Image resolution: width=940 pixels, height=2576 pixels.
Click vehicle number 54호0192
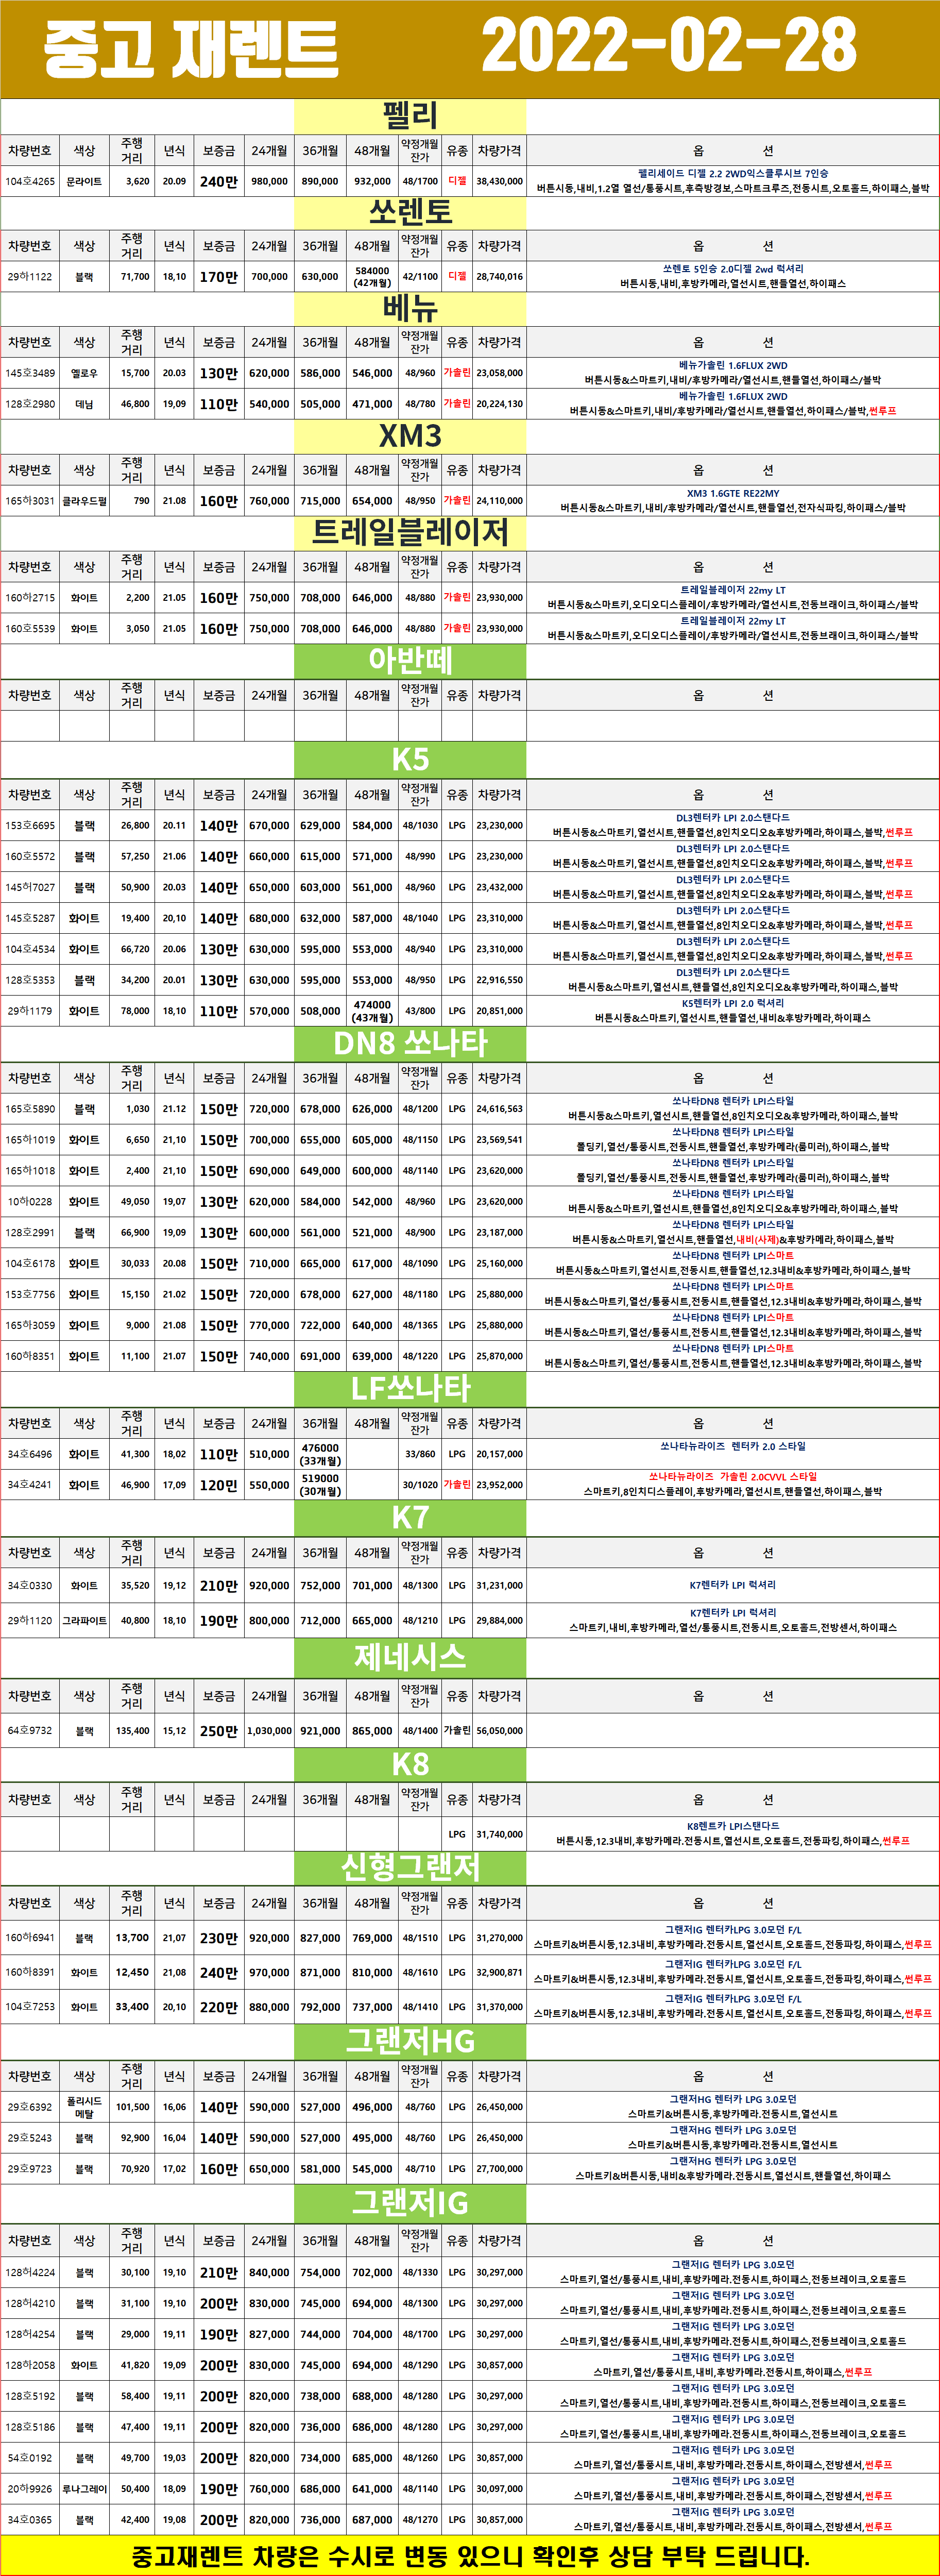pos(30,2458)
